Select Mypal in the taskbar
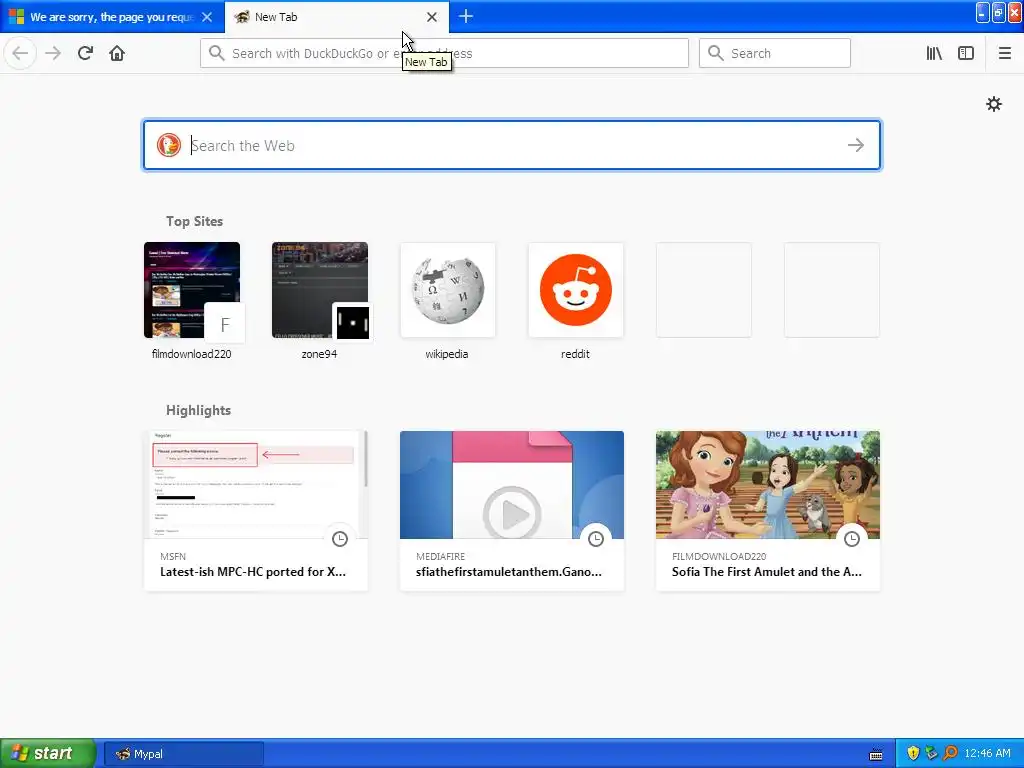 (x=184, y=754)
